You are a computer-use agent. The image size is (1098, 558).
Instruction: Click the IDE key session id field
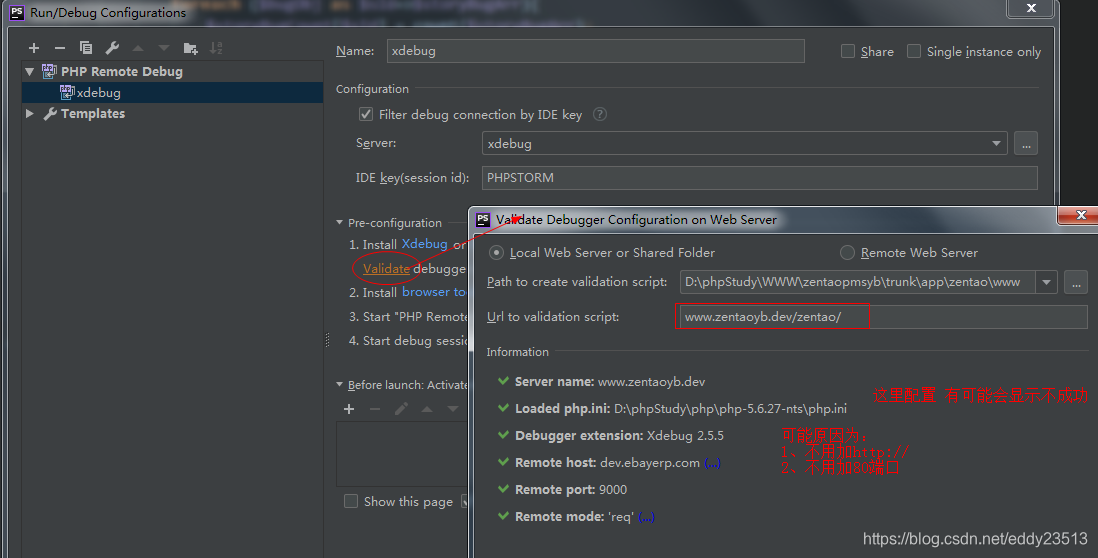(760, 178)
